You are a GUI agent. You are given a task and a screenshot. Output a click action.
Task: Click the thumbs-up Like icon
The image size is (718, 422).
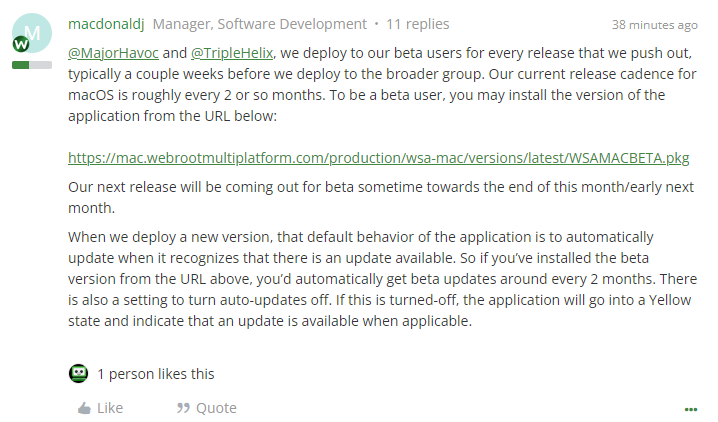tap(85, 408)
